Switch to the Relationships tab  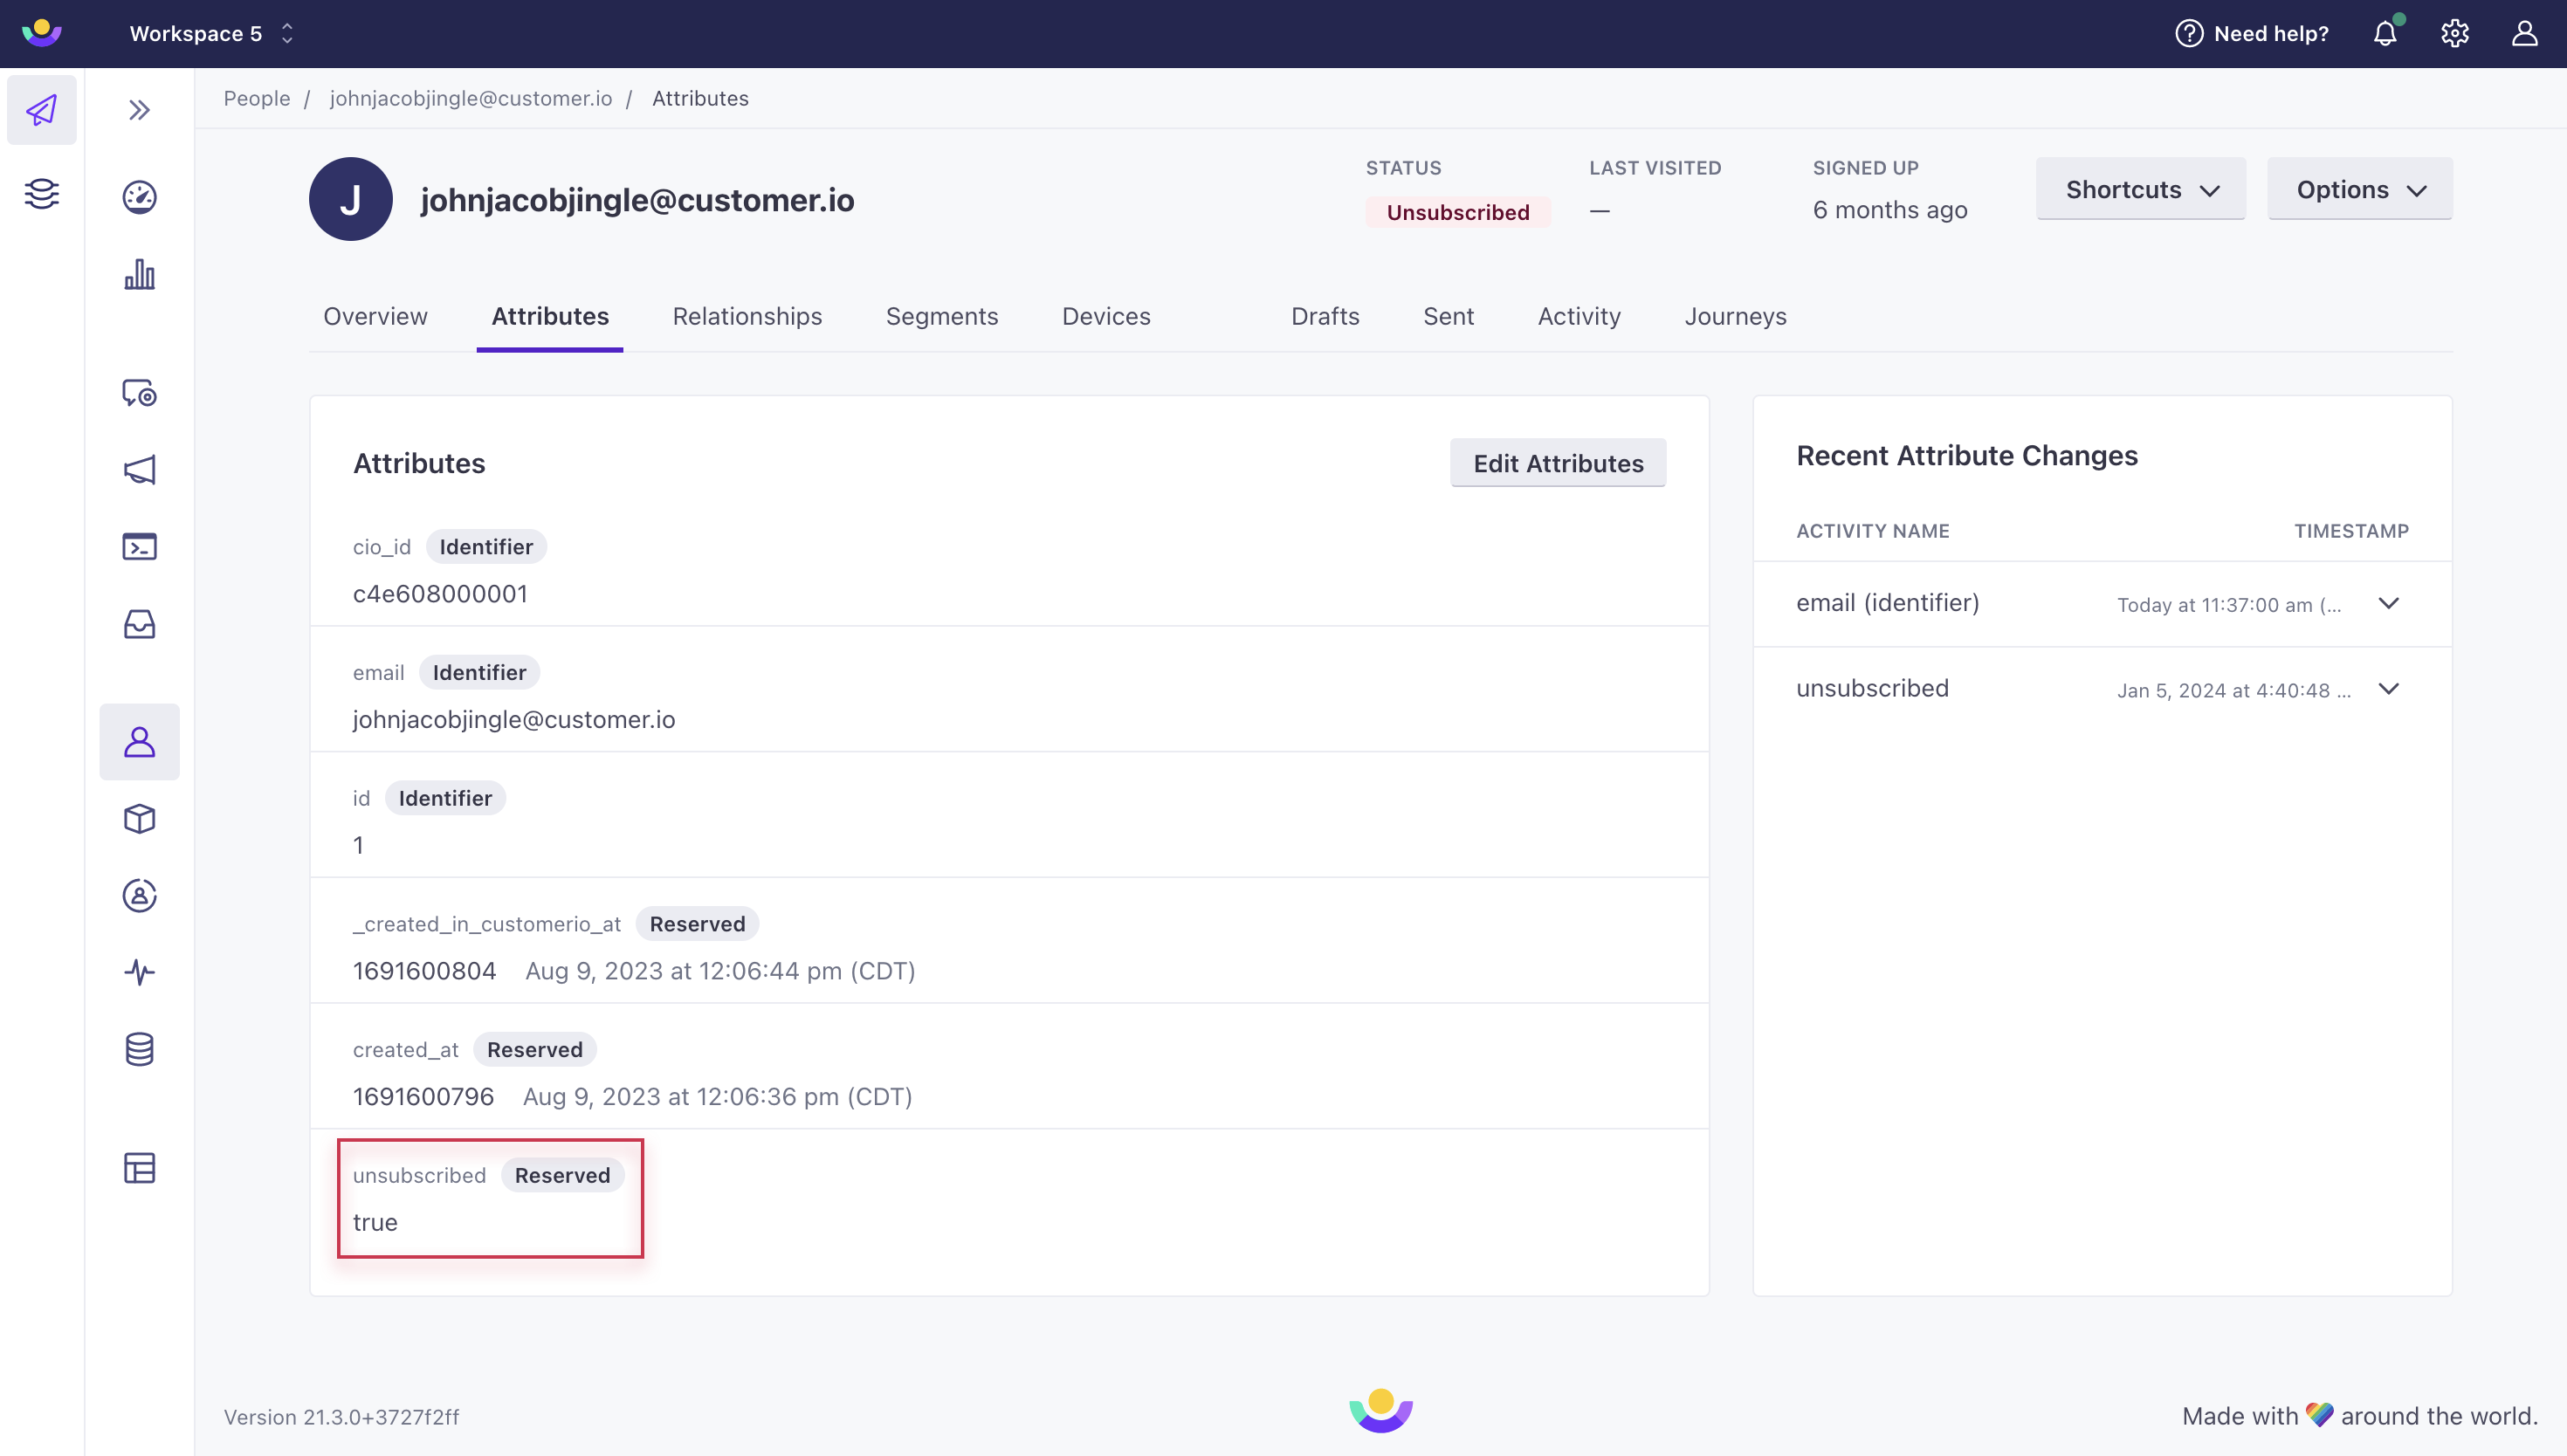point(747,316)
